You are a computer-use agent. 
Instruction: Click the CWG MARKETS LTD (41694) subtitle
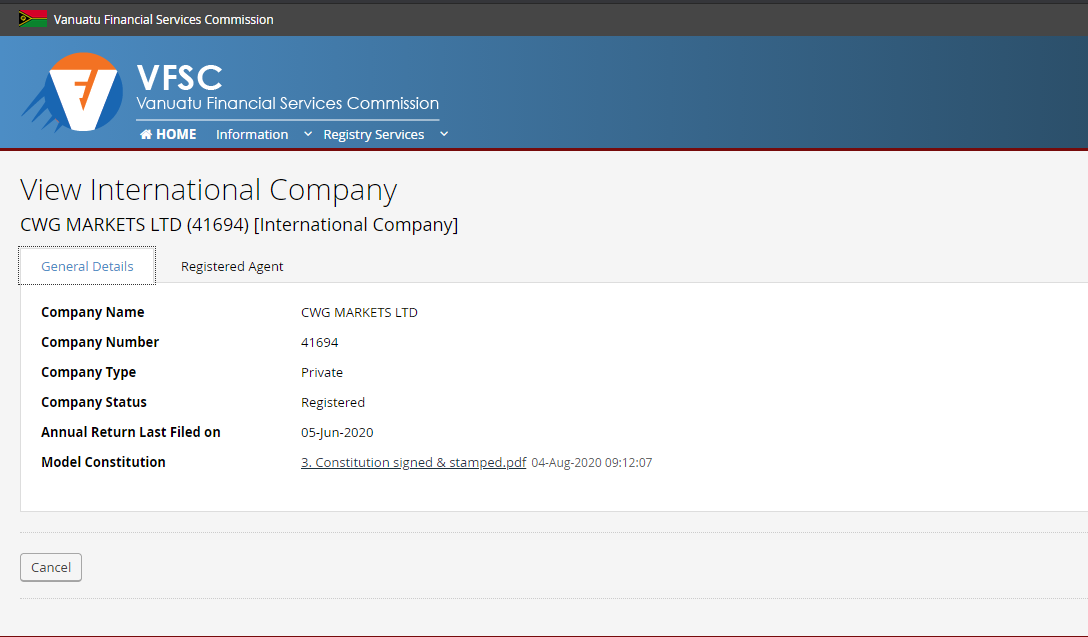pyautogui.click(x=239, y=225)
